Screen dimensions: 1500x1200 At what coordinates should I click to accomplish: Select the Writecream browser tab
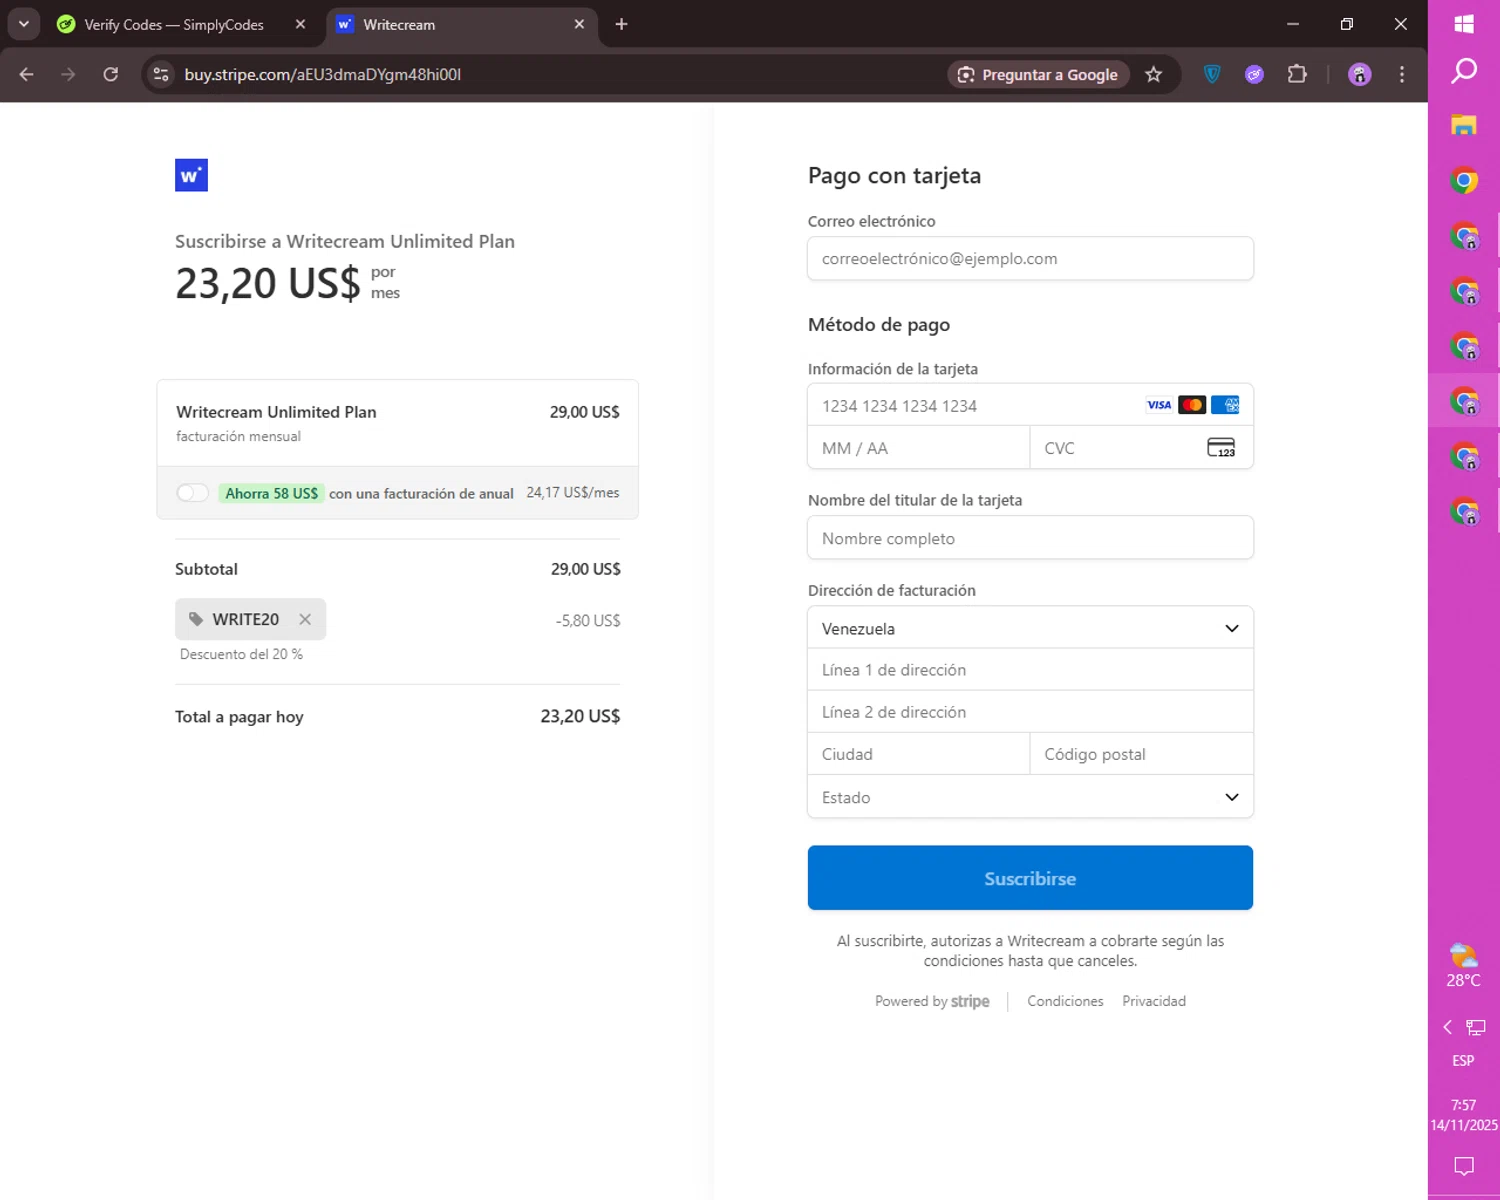[462, 25]
